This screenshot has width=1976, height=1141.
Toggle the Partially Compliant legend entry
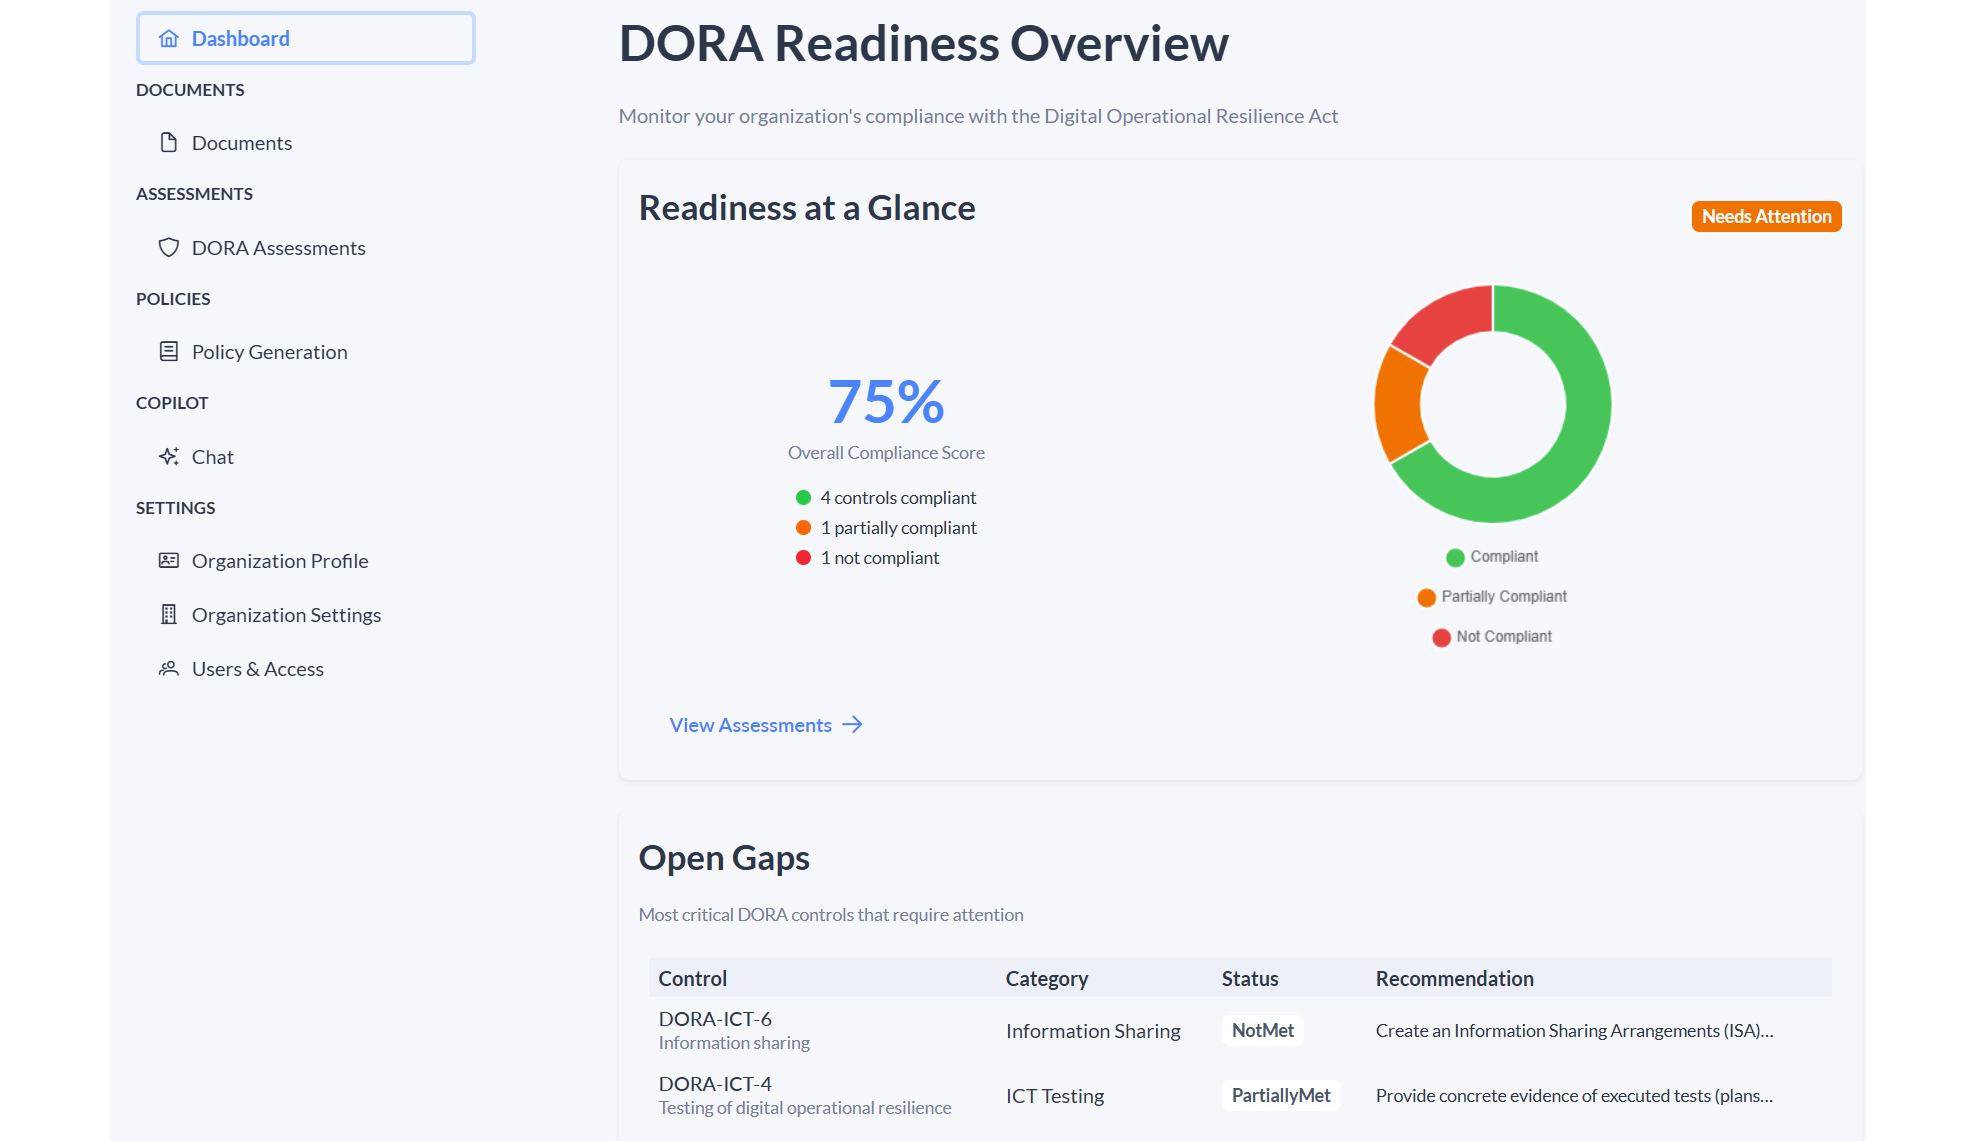pyautogui.click(x=1493, y=596)
